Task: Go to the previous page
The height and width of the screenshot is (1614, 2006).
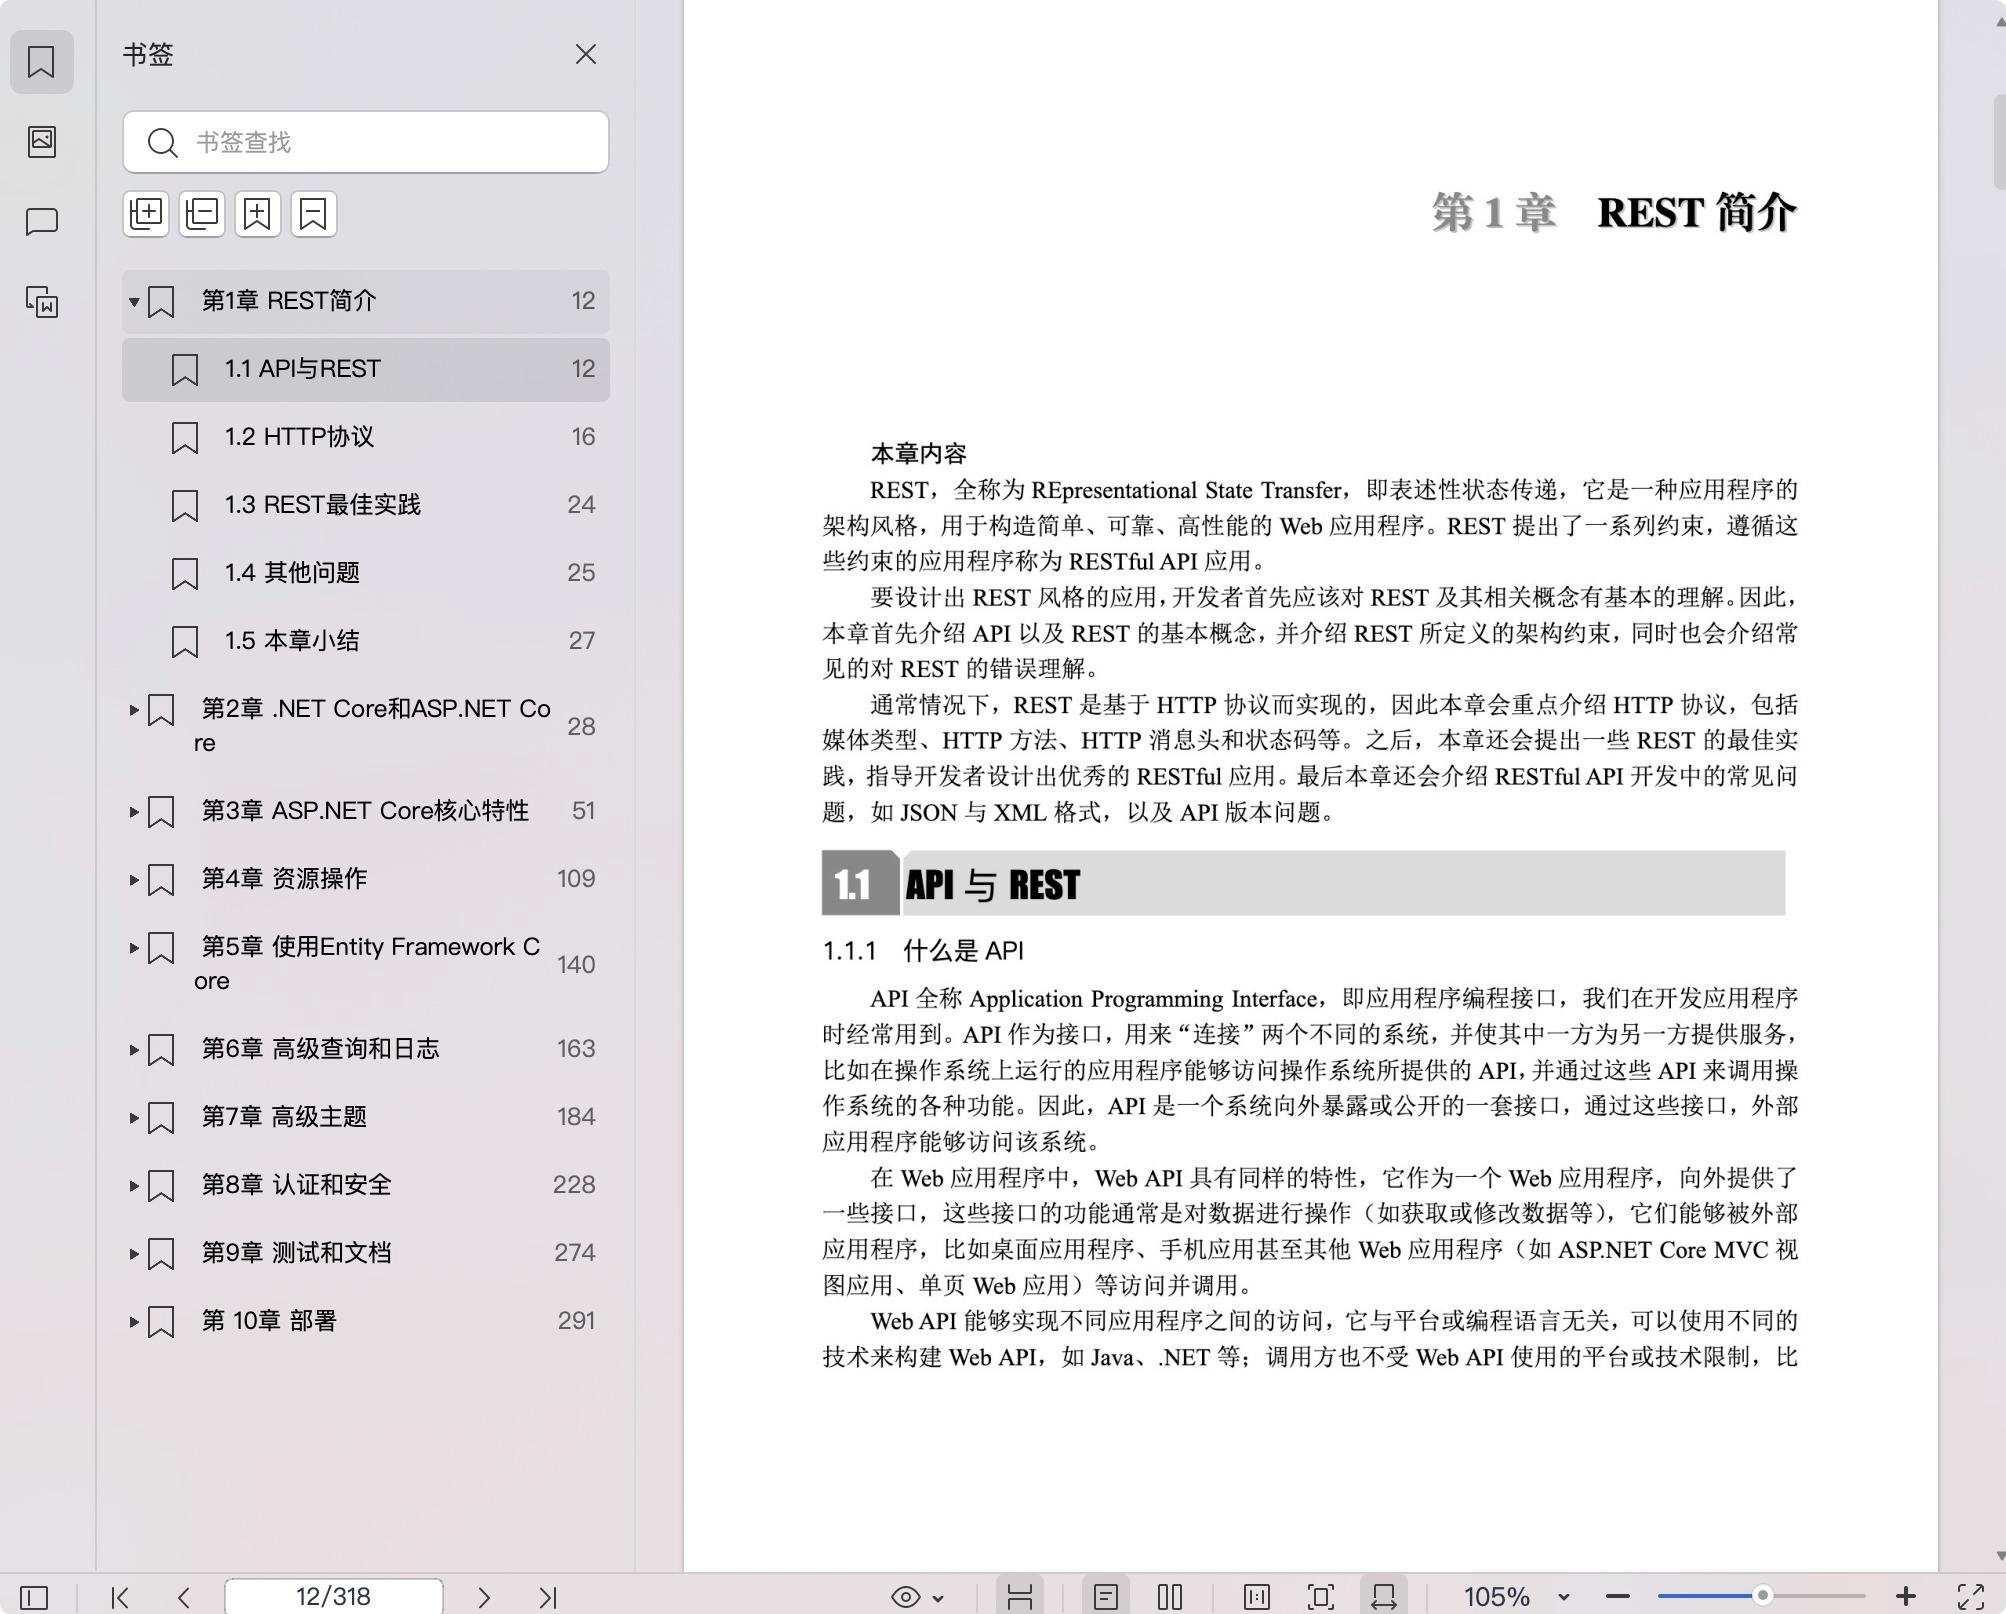Action: [x=184, y=1597]
